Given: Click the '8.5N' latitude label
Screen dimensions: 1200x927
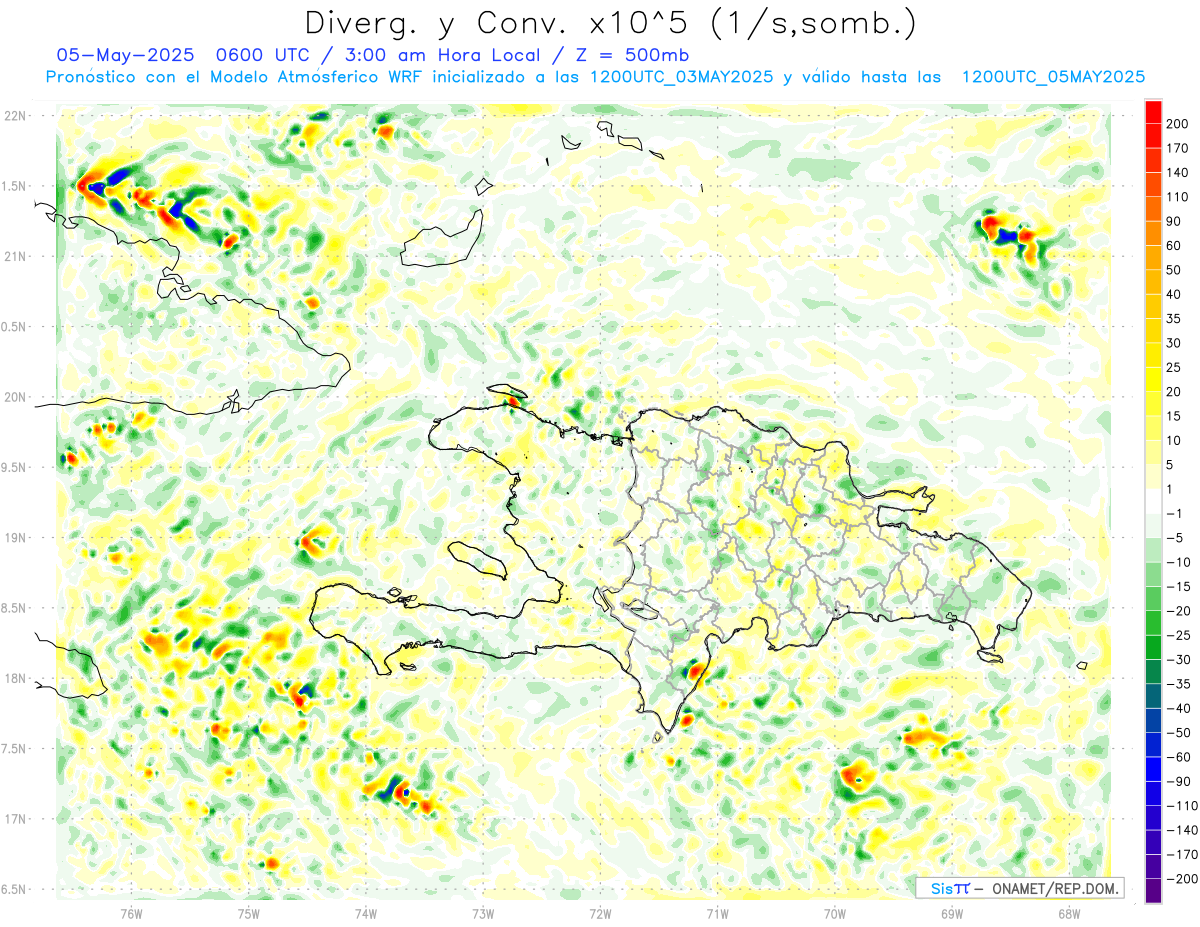Looking at the screenshot, I should pos(14,608).
